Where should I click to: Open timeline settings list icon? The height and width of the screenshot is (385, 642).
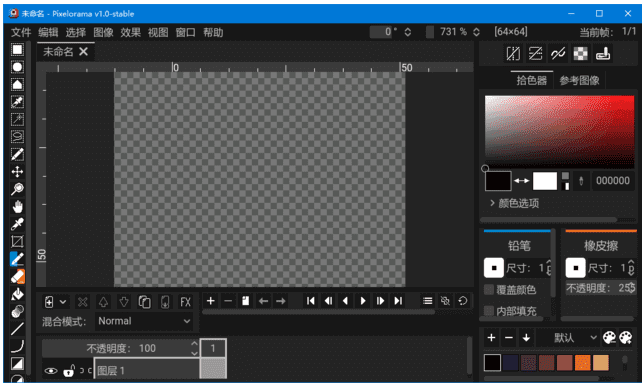coord(427,301)
